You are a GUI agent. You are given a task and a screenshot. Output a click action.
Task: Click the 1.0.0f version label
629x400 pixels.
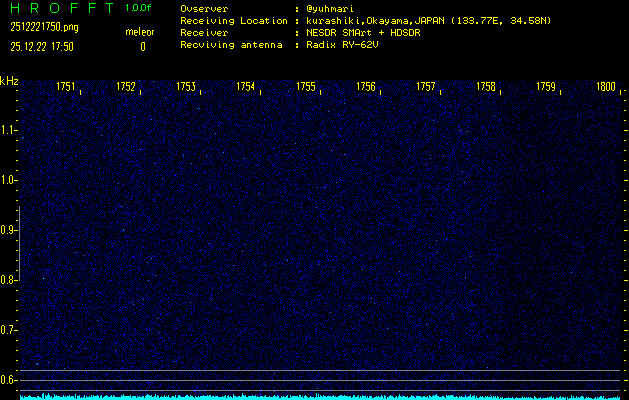tap(140, 8)
